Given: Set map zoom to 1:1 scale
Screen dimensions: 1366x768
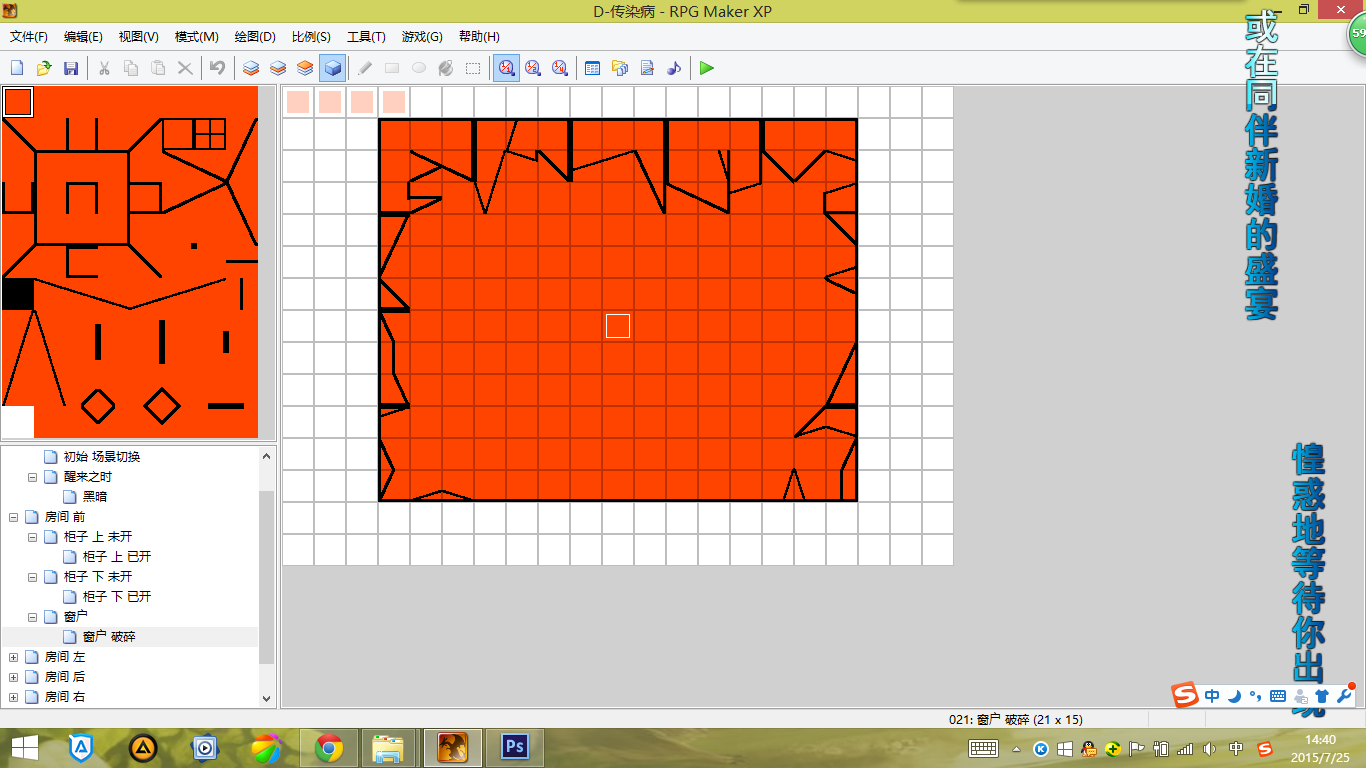Looking at the screenshot, I should tap(506, 68).
